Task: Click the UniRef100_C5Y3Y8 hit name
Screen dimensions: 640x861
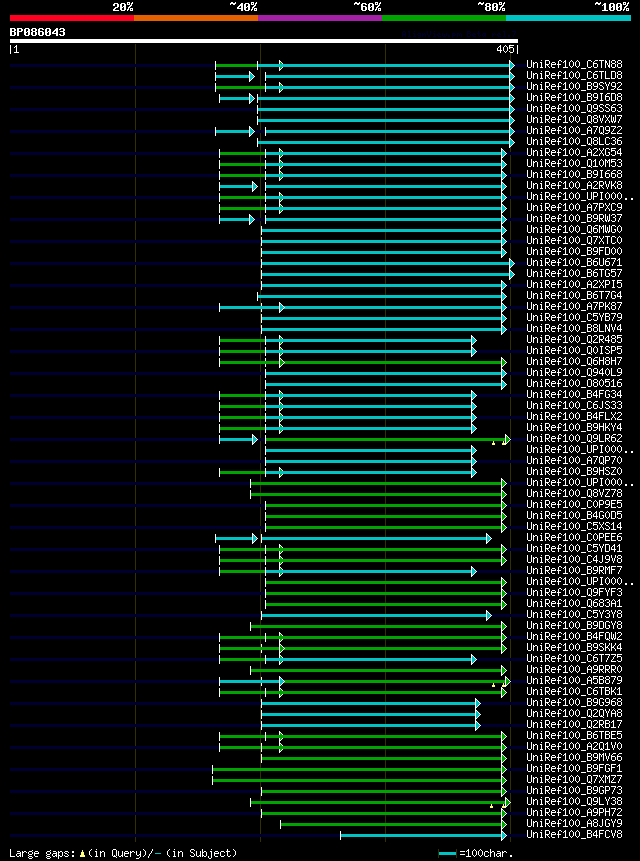Action: [574, 614]
